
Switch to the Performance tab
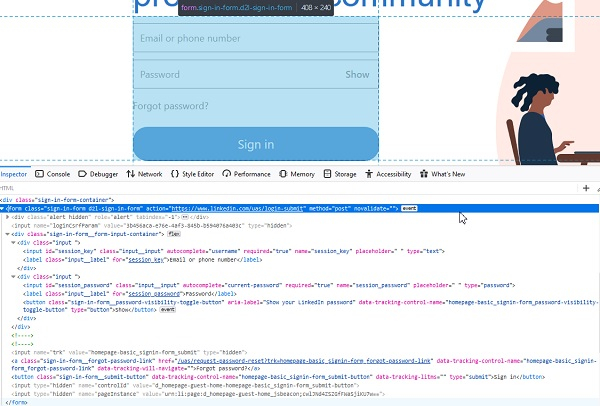click(x=246, y=174)
